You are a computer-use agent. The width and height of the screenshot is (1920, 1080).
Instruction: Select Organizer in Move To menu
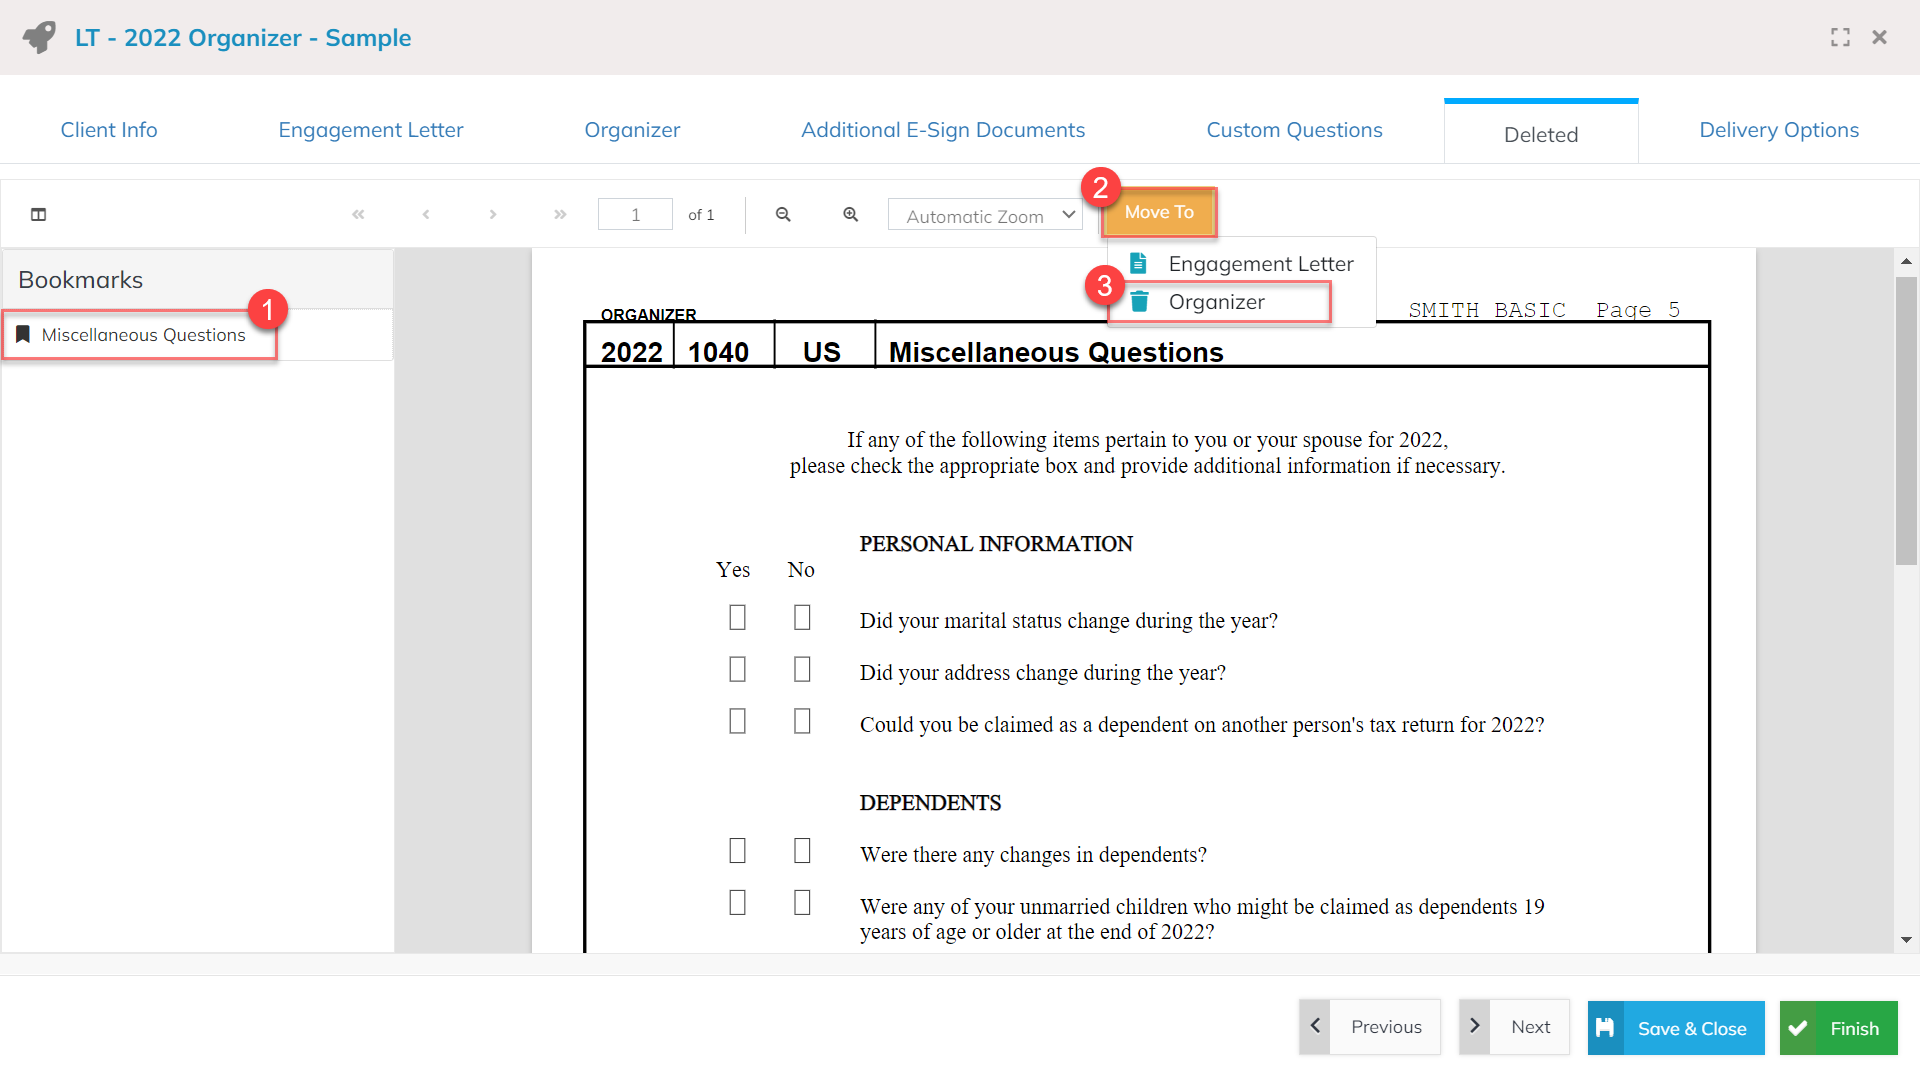tap(1216, 302)
